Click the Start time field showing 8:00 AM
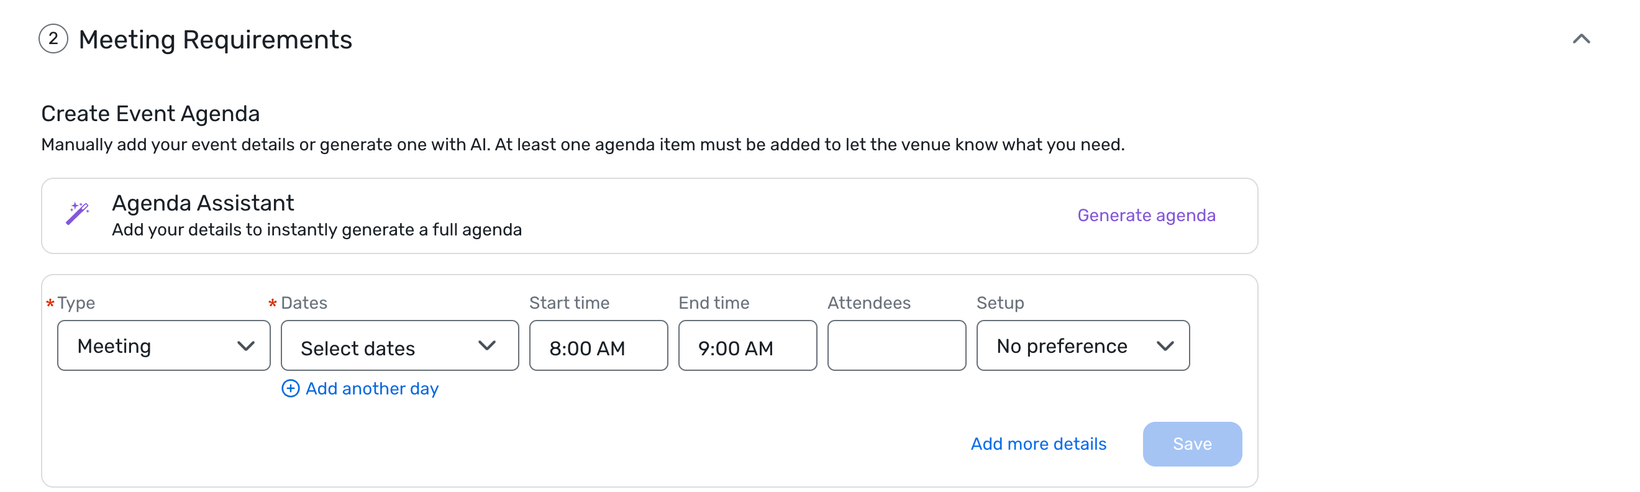This screenshot has height=492, width=1640. pyautogui.click(x=599, y=346)
